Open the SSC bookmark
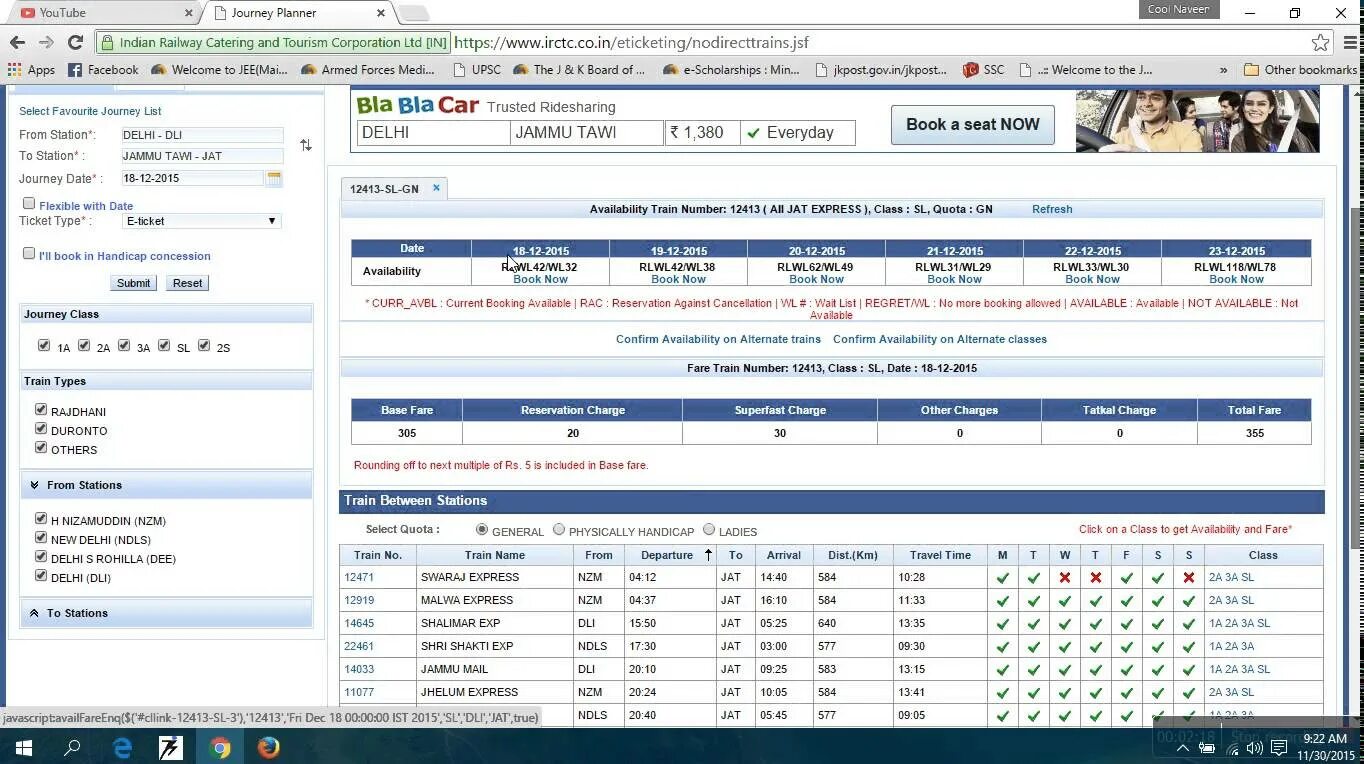This screenshot has height=764, width=1364. point(983,70)
